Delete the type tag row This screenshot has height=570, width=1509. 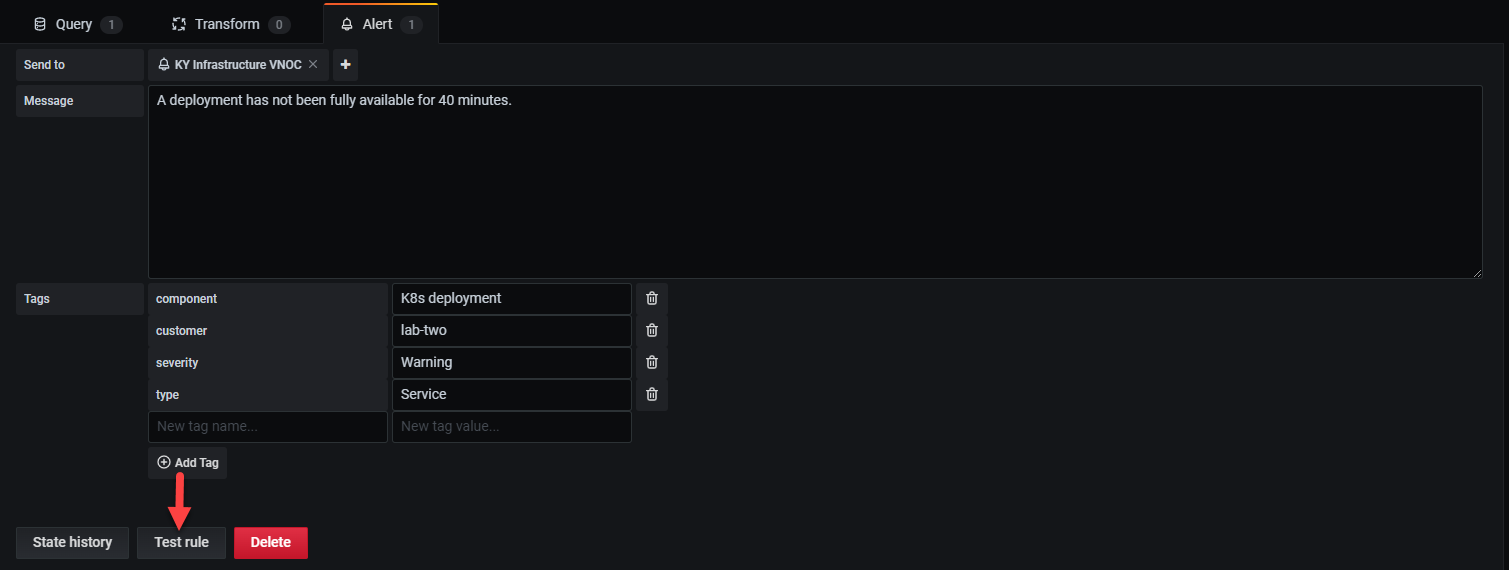pos(652,395)
